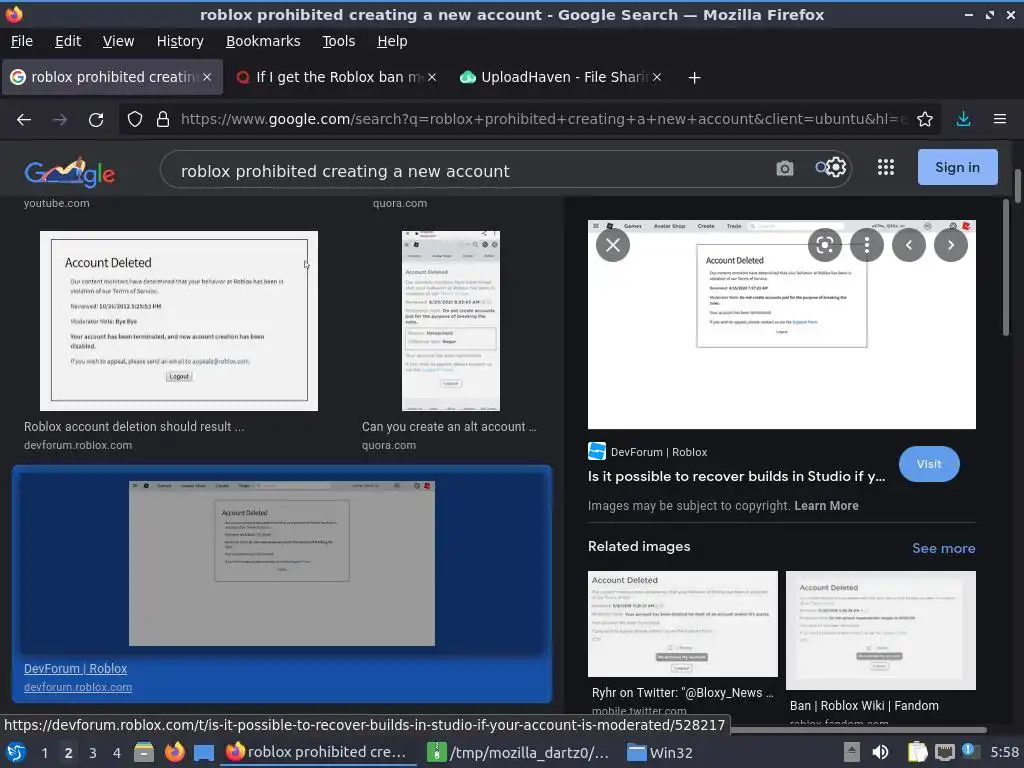
Task: Close the 'If I get the Roblox ban' tab
Action: (432, 77)
